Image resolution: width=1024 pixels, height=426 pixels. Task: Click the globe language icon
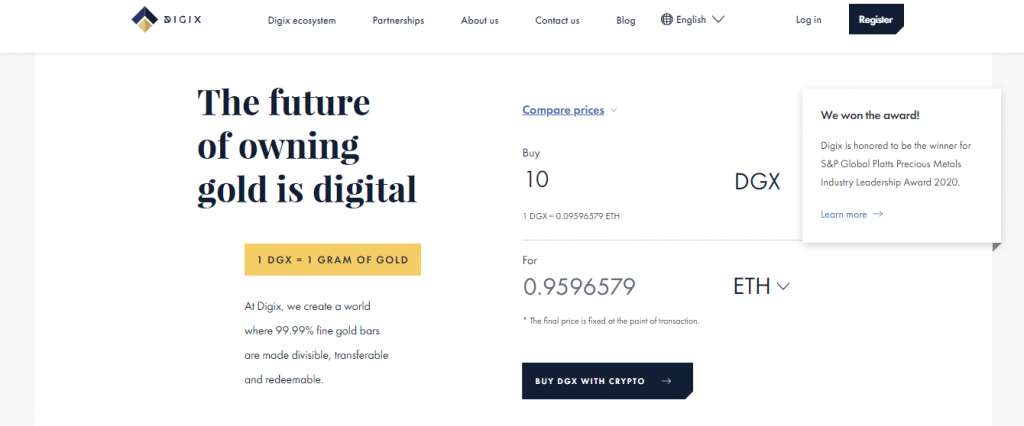point(667,19)
